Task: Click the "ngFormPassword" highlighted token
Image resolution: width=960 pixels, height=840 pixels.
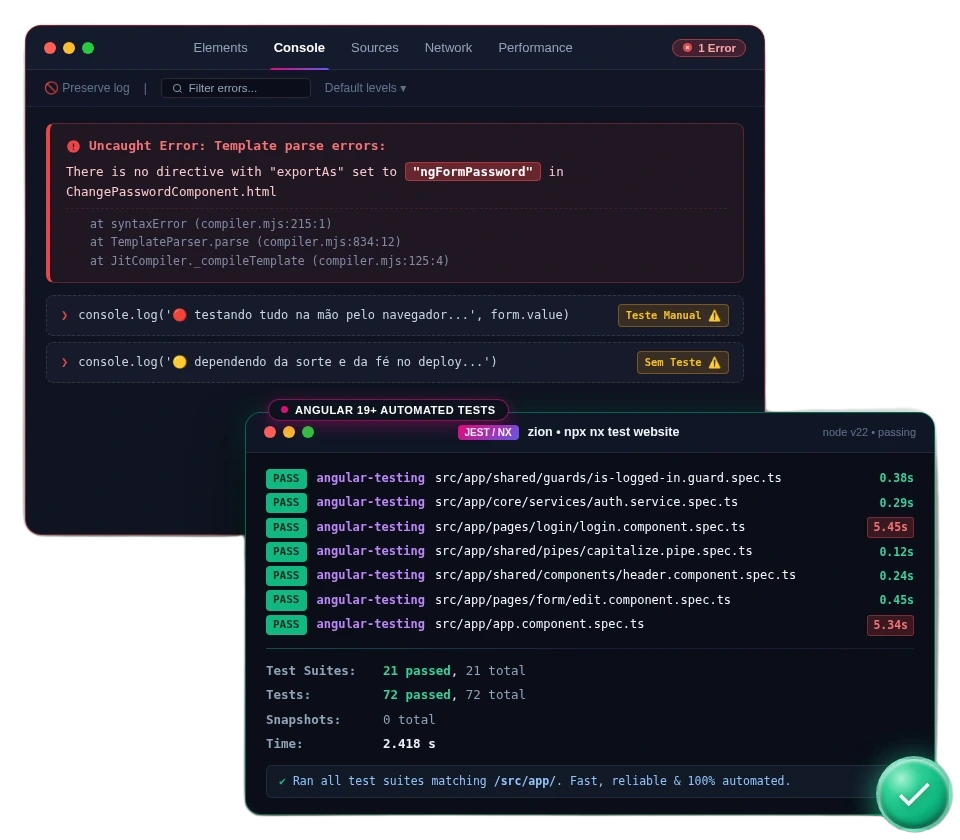Action: (473, 172)
